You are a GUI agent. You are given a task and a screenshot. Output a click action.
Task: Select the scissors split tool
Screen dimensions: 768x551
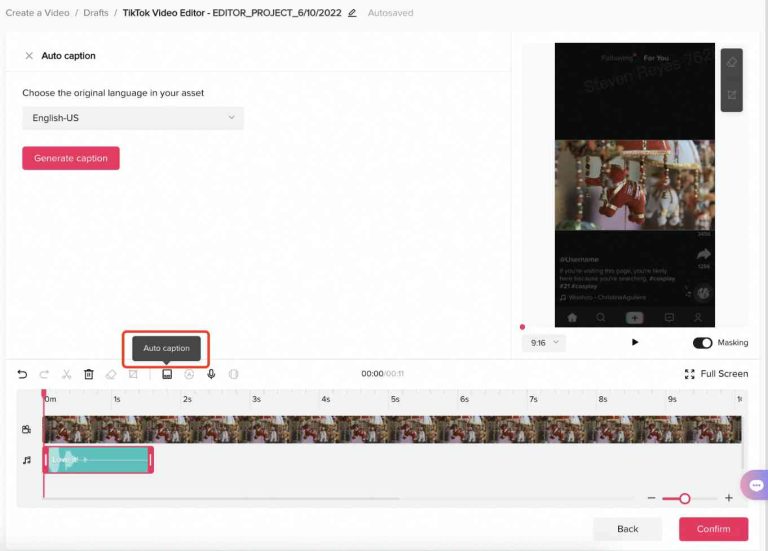click(x=67, y=374)
